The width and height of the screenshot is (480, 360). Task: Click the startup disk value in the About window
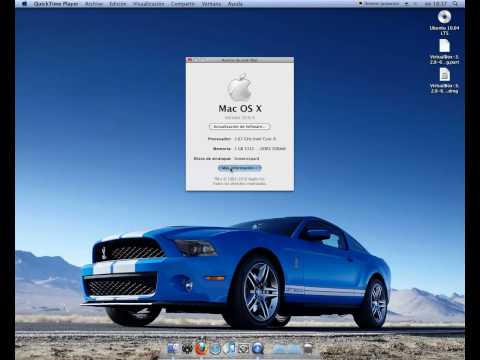pos(247,158)
